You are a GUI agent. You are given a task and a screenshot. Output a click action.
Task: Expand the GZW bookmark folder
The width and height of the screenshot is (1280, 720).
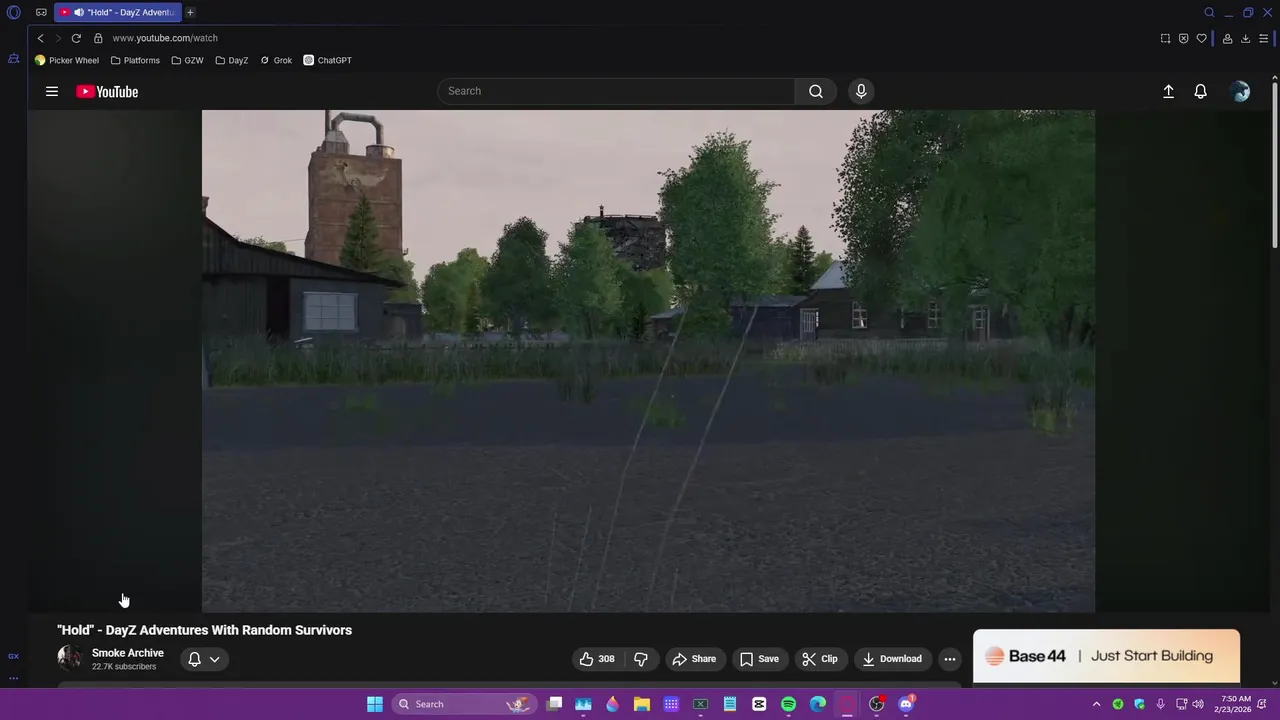pos(187,60)
